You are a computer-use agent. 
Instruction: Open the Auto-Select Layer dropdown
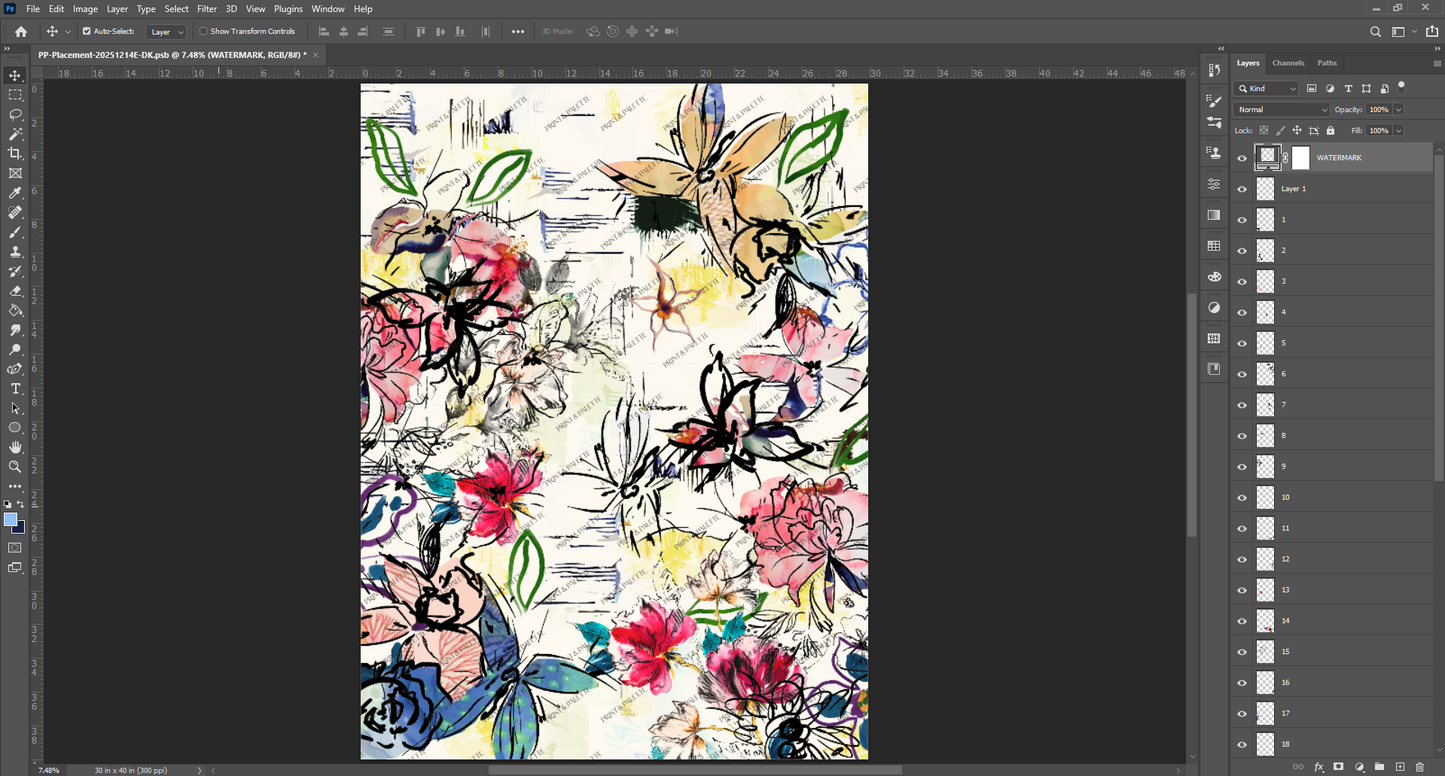tap(166, 32)
